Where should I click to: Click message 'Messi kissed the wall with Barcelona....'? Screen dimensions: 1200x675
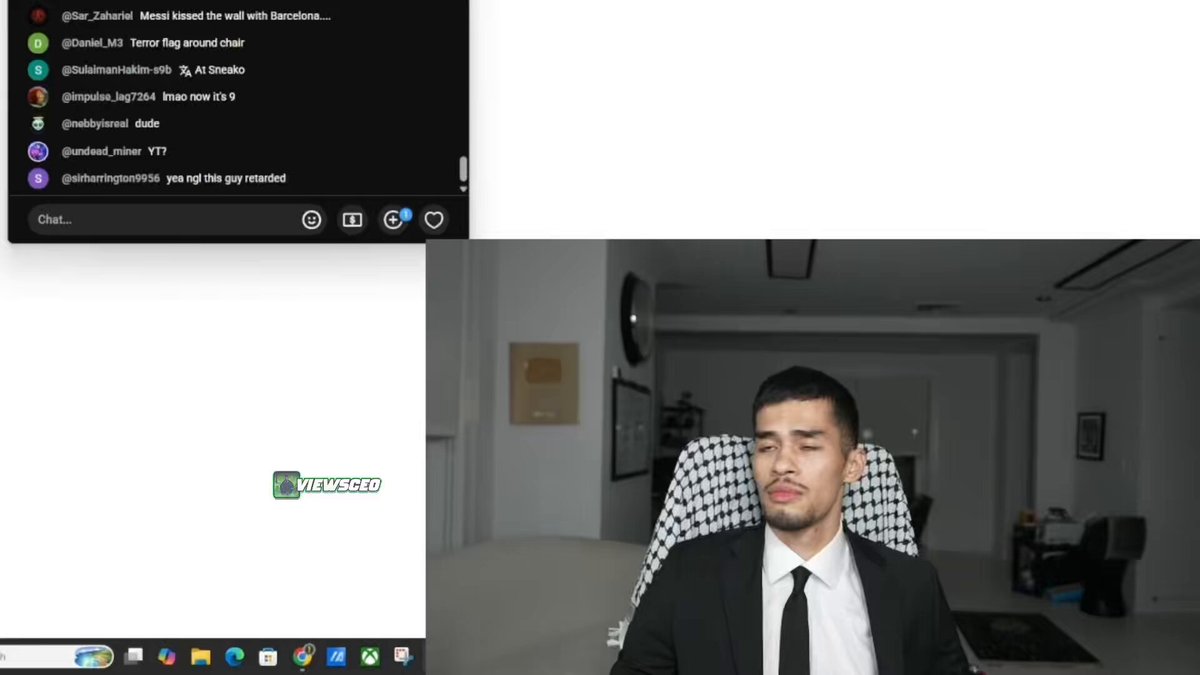(235, 16)
